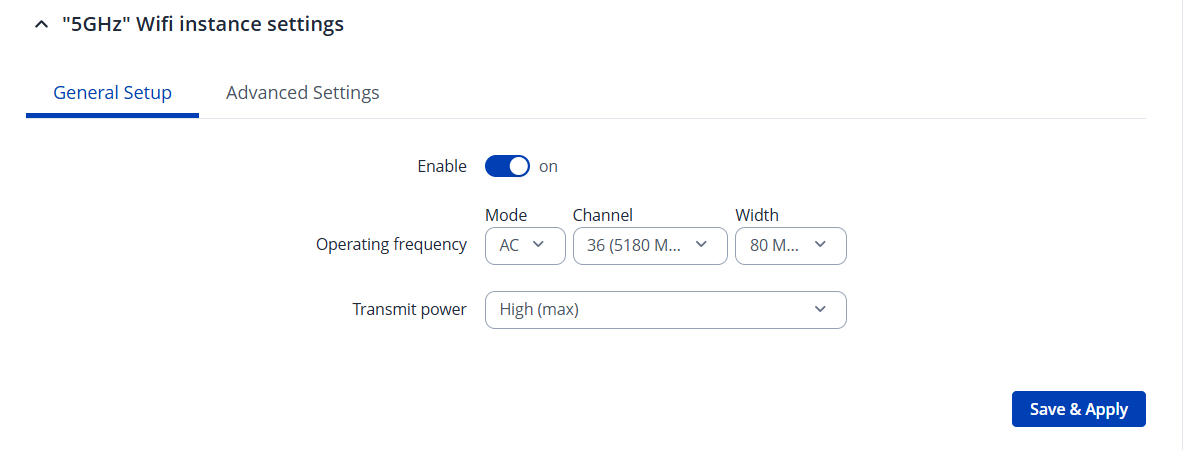This screenshot has height=450, width=1187.
Task: Click the Width caption above the dropdown
Action: click(757, 215)
